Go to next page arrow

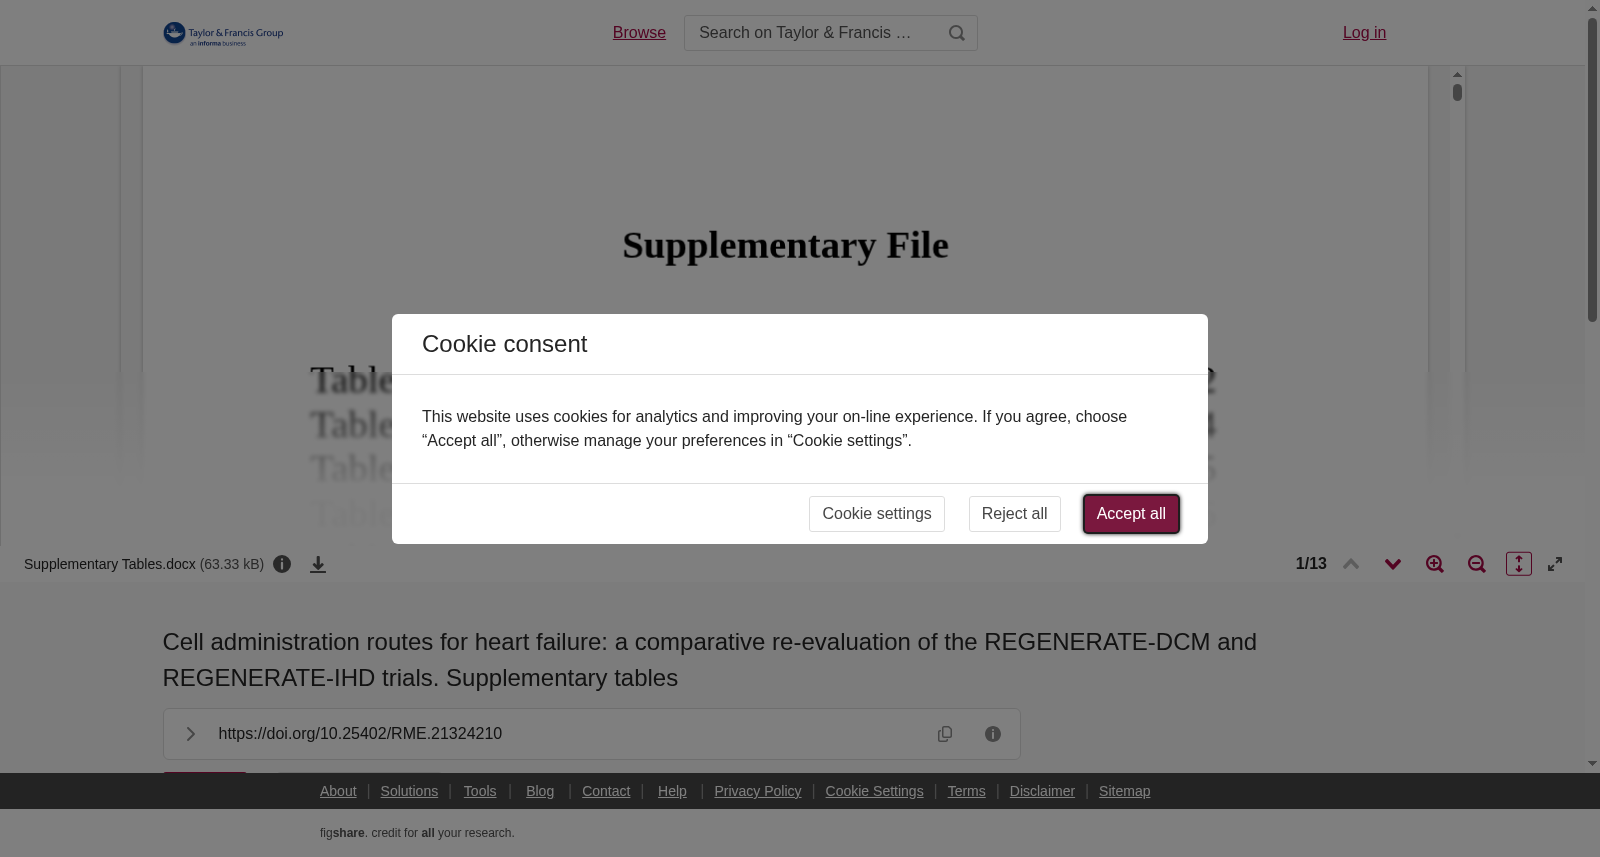(1392, 564)
